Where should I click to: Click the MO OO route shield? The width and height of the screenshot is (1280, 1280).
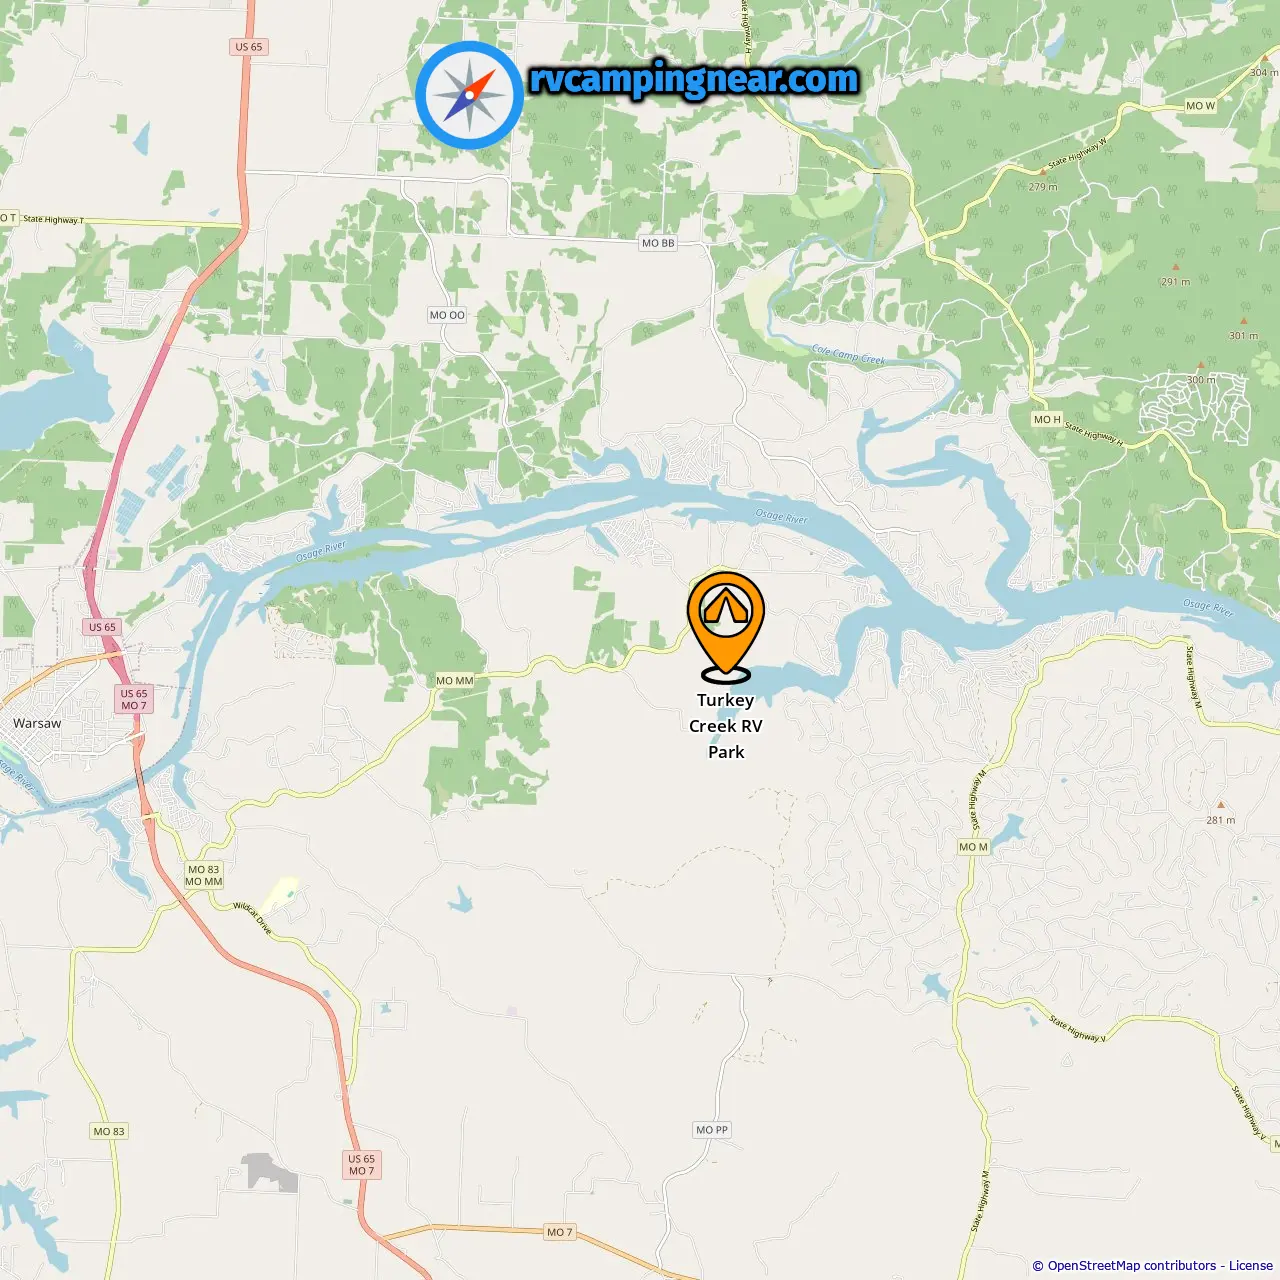pyautogui.click(x=447, y=315)
